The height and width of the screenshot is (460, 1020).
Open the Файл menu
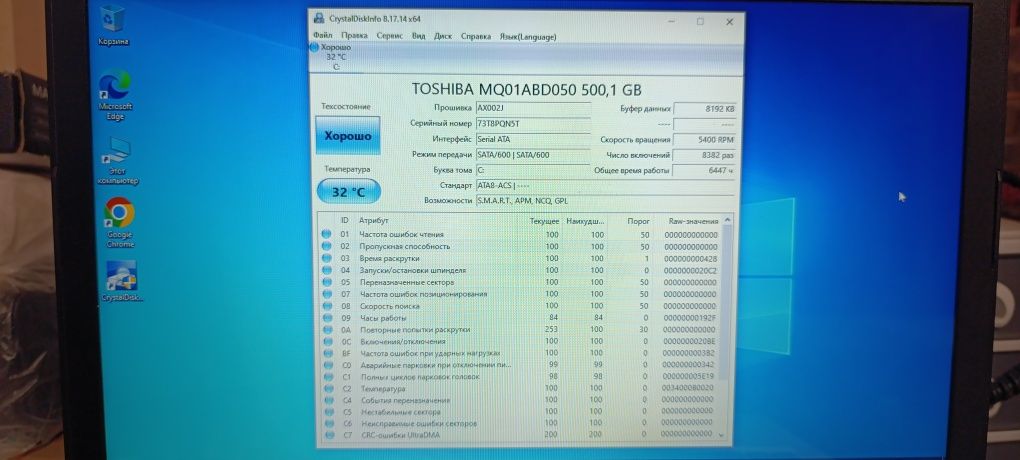[x=323, y=36]
